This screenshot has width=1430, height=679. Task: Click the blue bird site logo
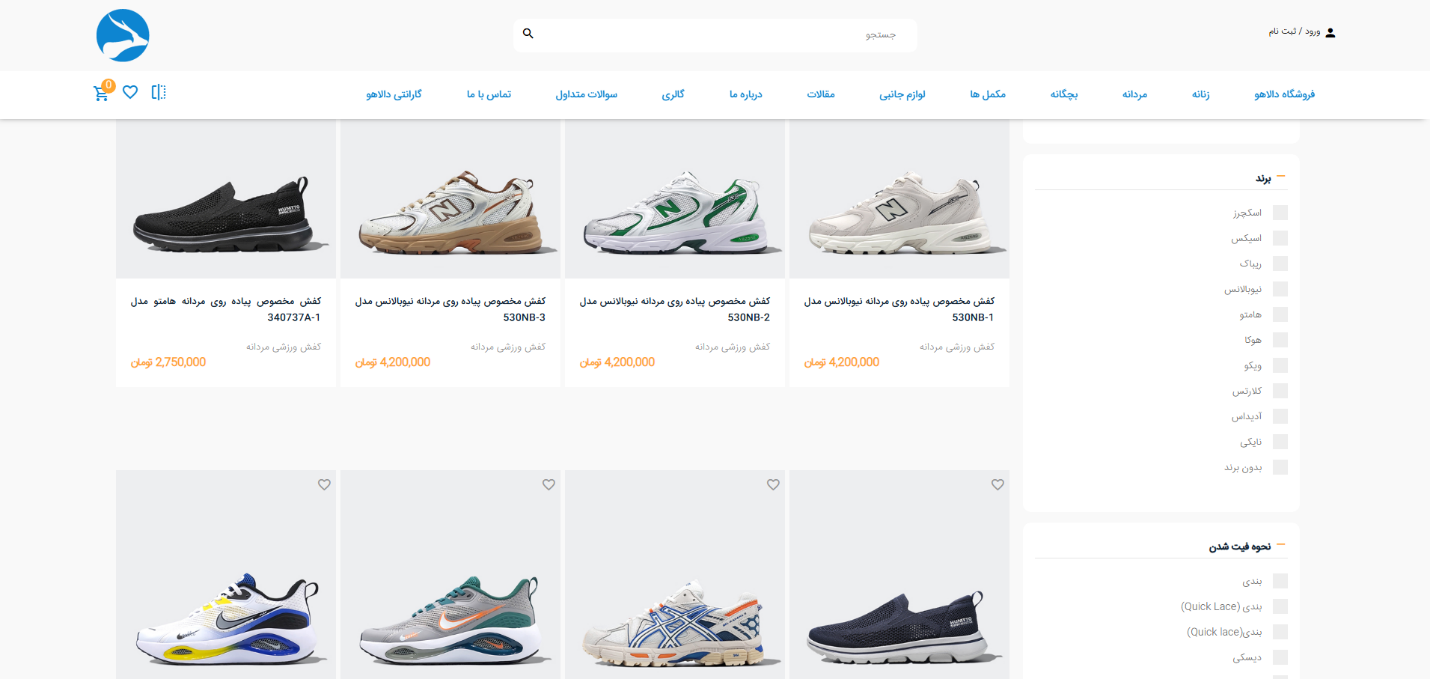click(123, 36)
